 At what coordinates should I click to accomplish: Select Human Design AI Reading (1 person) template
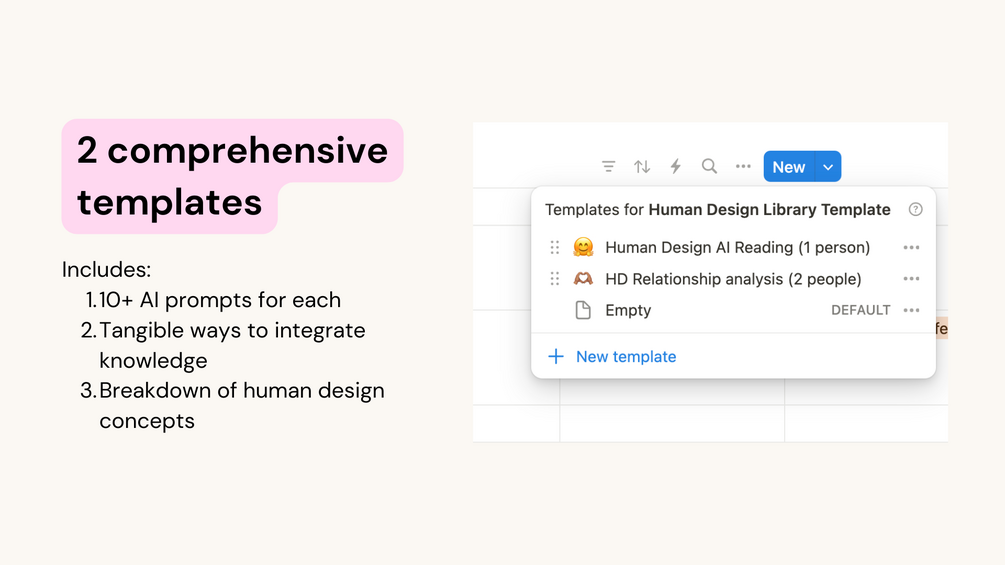[x=737, y=247]
